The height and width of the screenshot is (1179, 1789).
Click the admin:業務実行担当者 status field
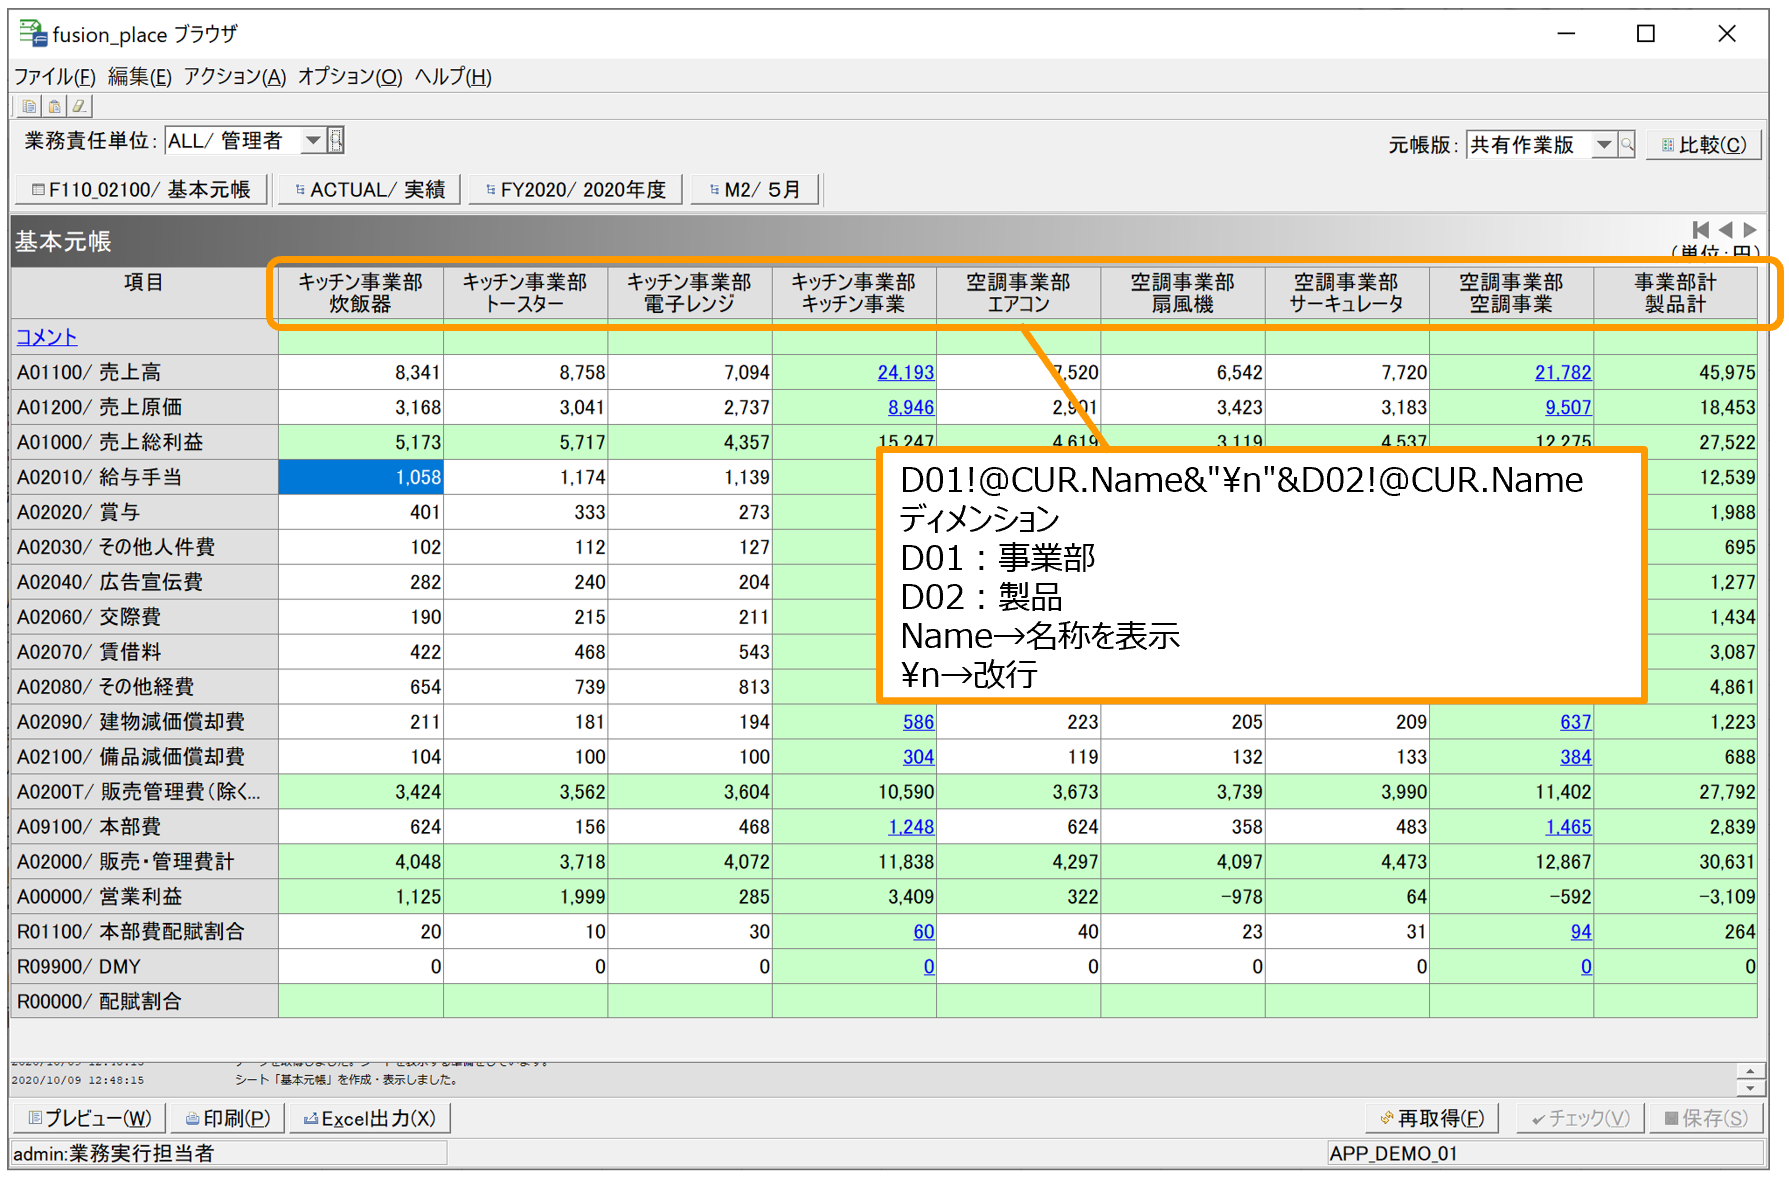click(x=228, y=1153)
